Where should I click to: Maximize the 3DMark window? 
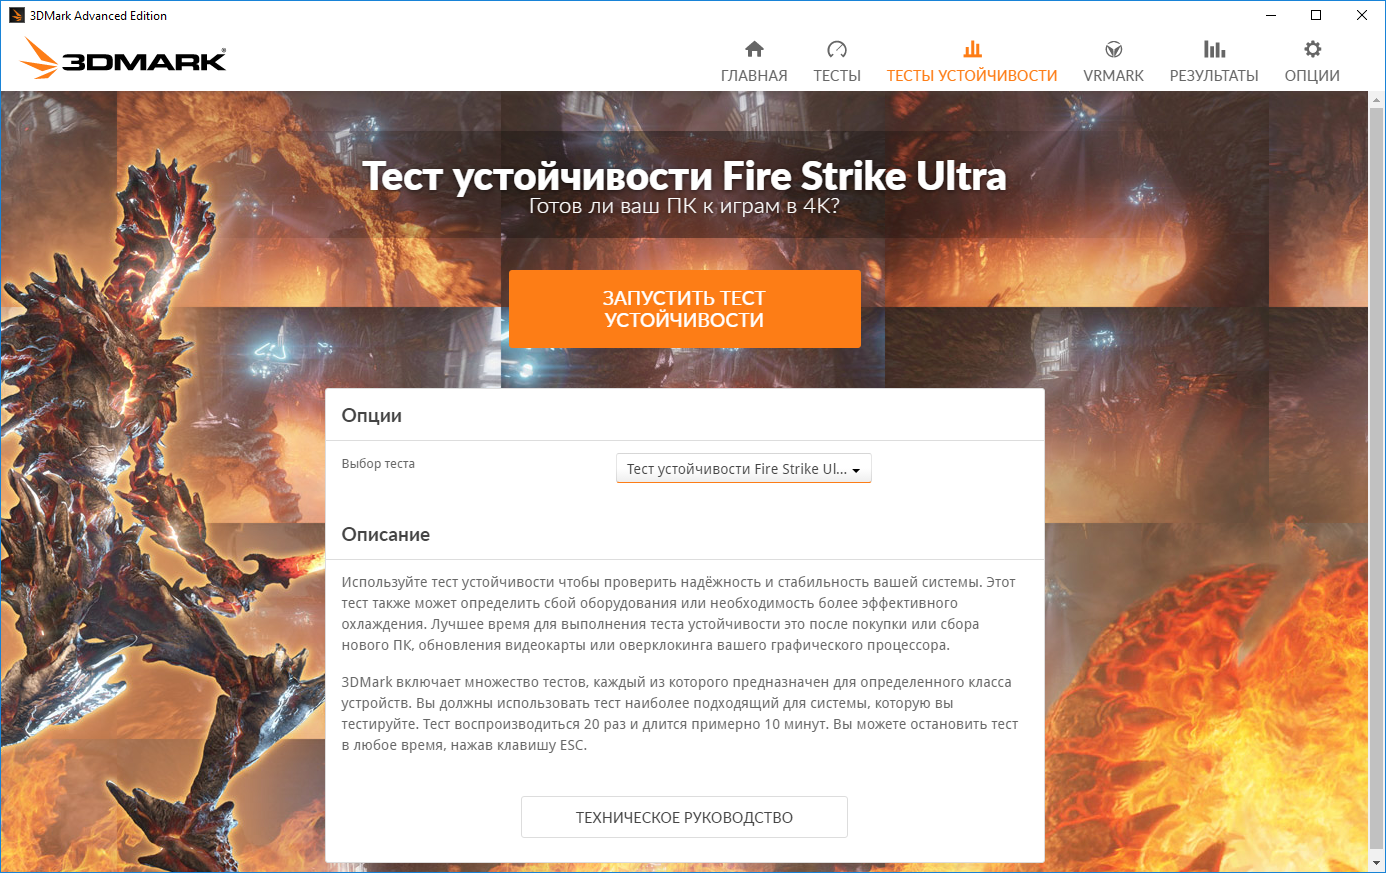[x=1316, y=15]
